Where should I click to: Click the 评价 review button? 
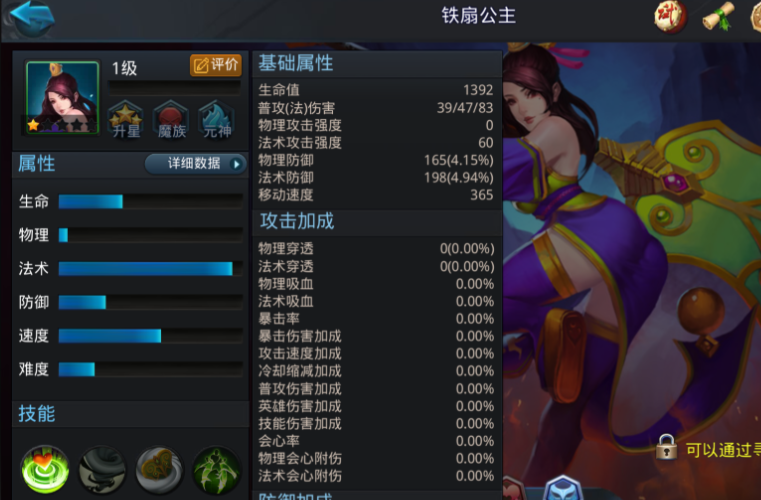coord(216,65)
